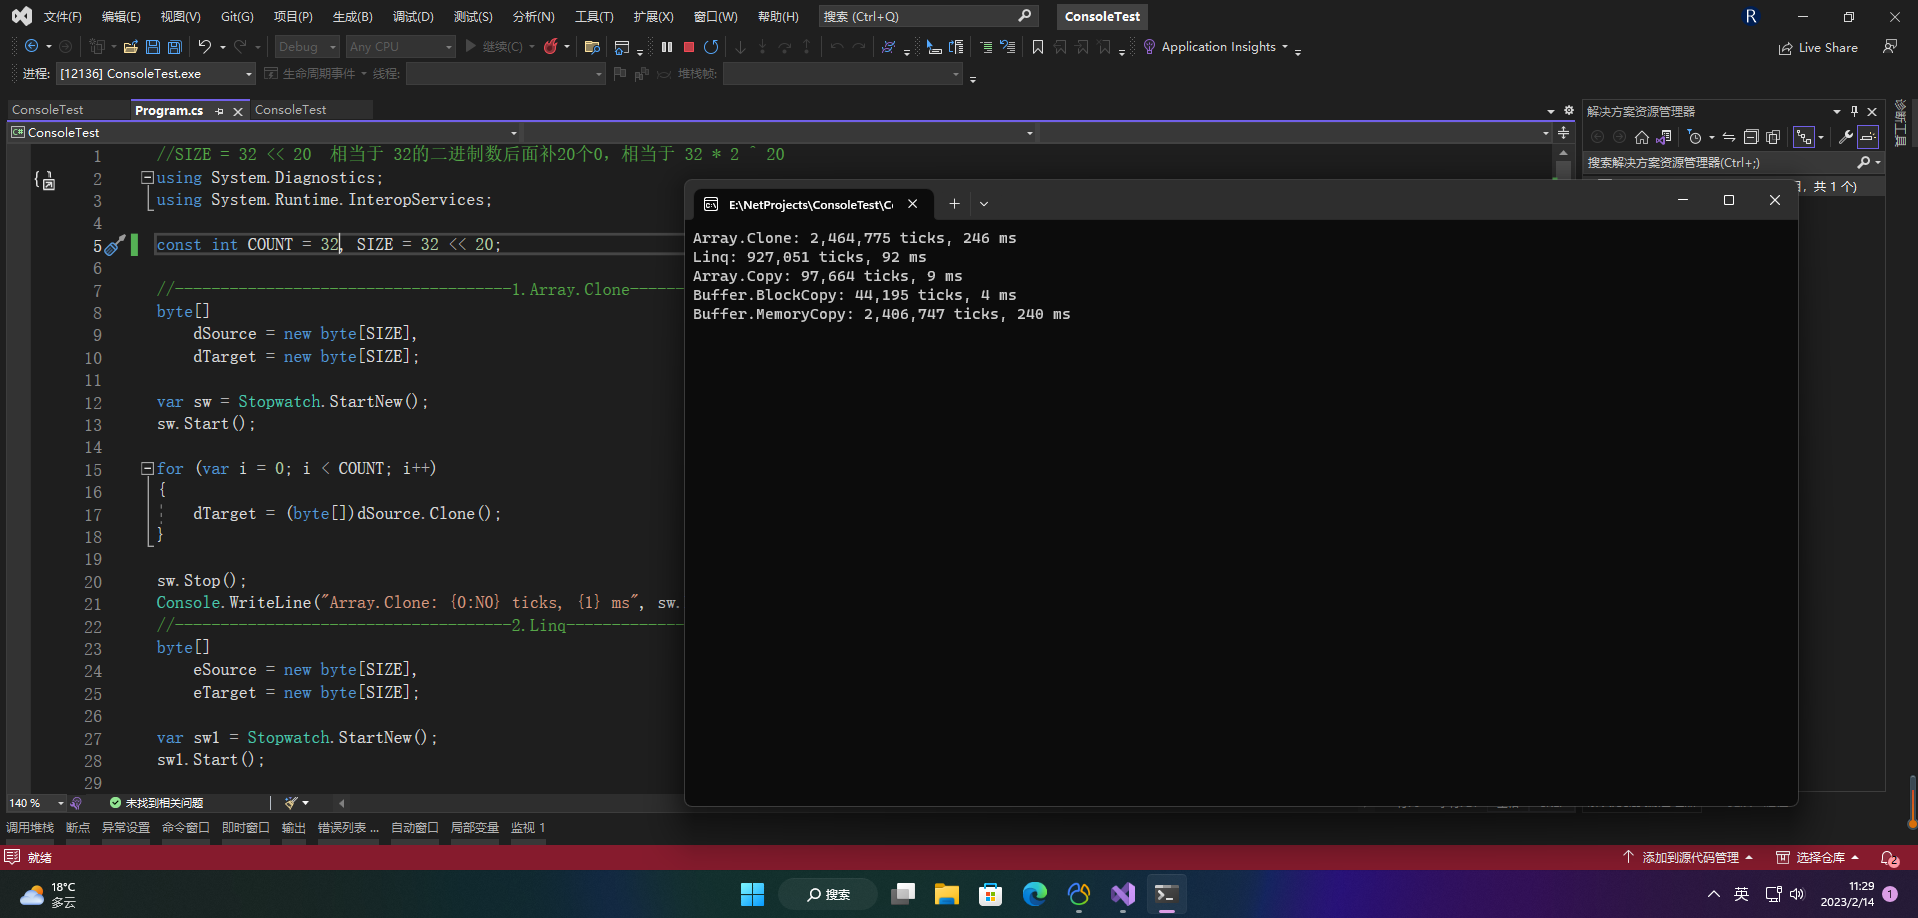Image resolution: width=1918 pixels, height=918 pixels.
Task: Click the Application Insights lightbulb icon
Action: pyautogui.click(x=1150, y=47)
